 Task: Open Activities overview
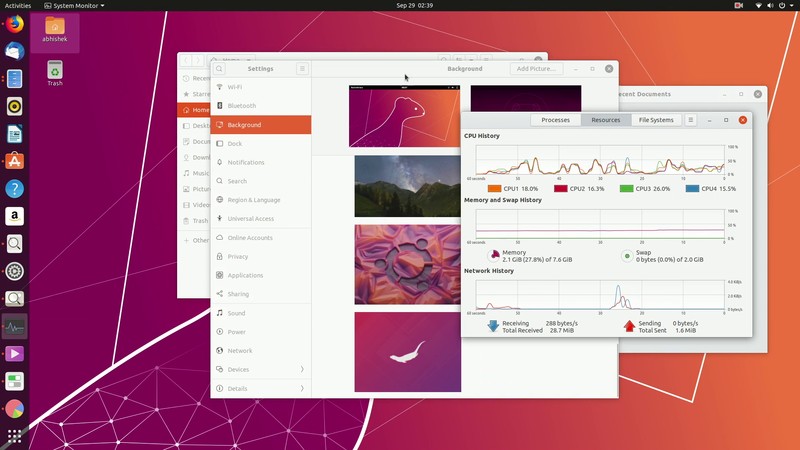coord(18,6)
